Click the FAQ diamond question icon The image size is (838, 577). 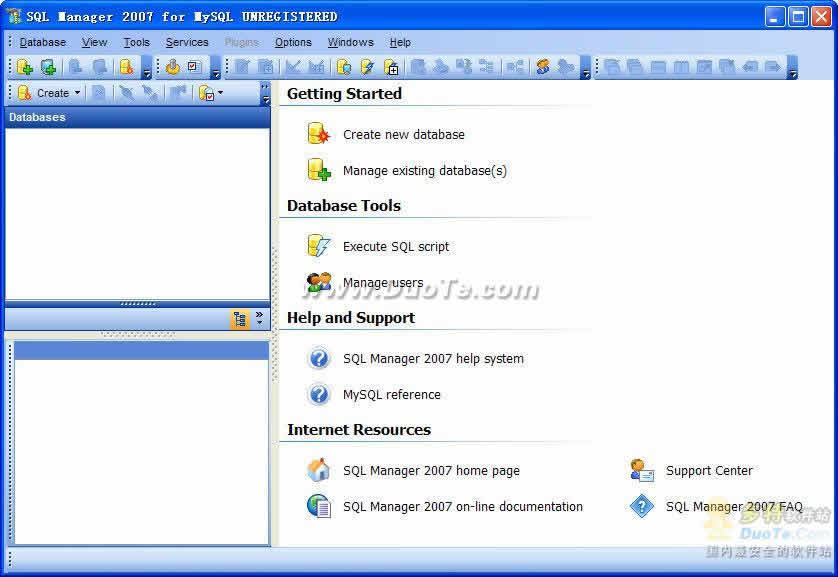[x=642, y=506]
